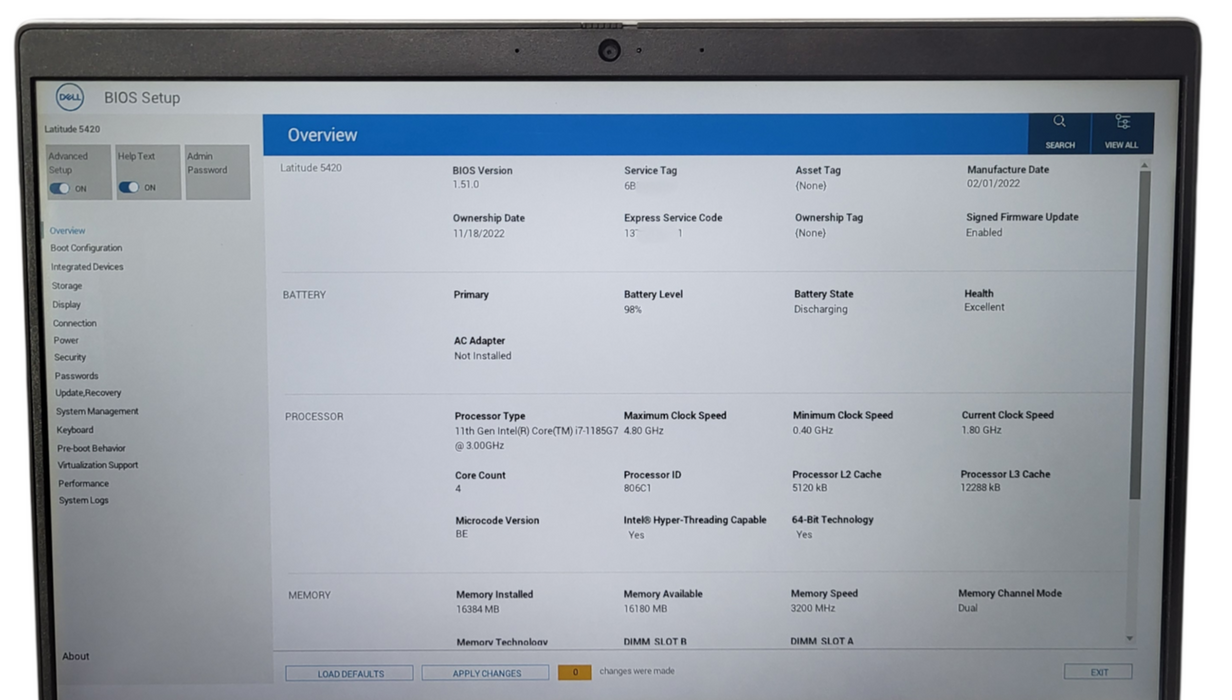Click the Overview header title
1232x700 pixels.
(322, 135)
